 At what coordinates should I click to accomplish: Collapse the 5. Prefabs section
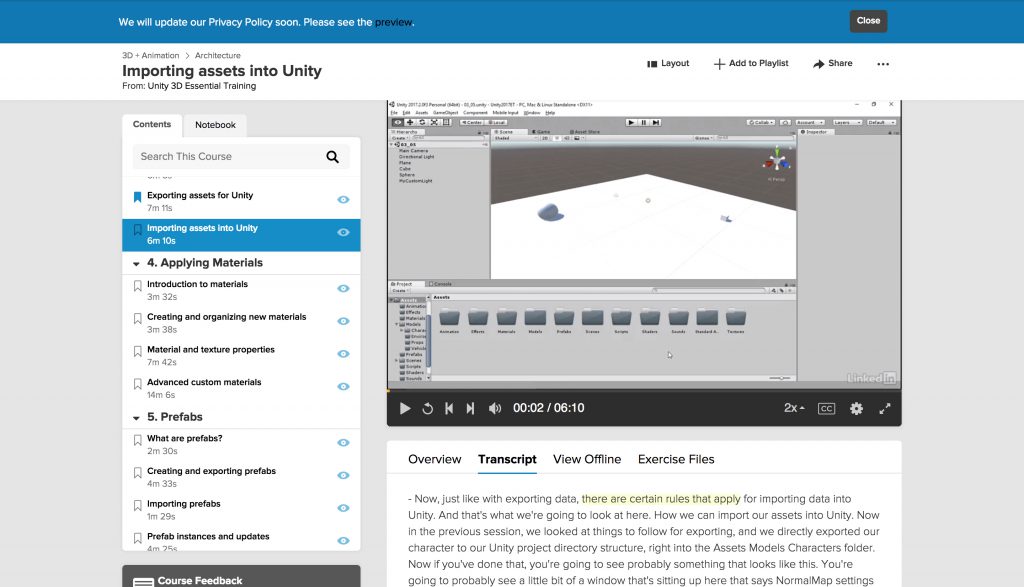click(136, 418)
